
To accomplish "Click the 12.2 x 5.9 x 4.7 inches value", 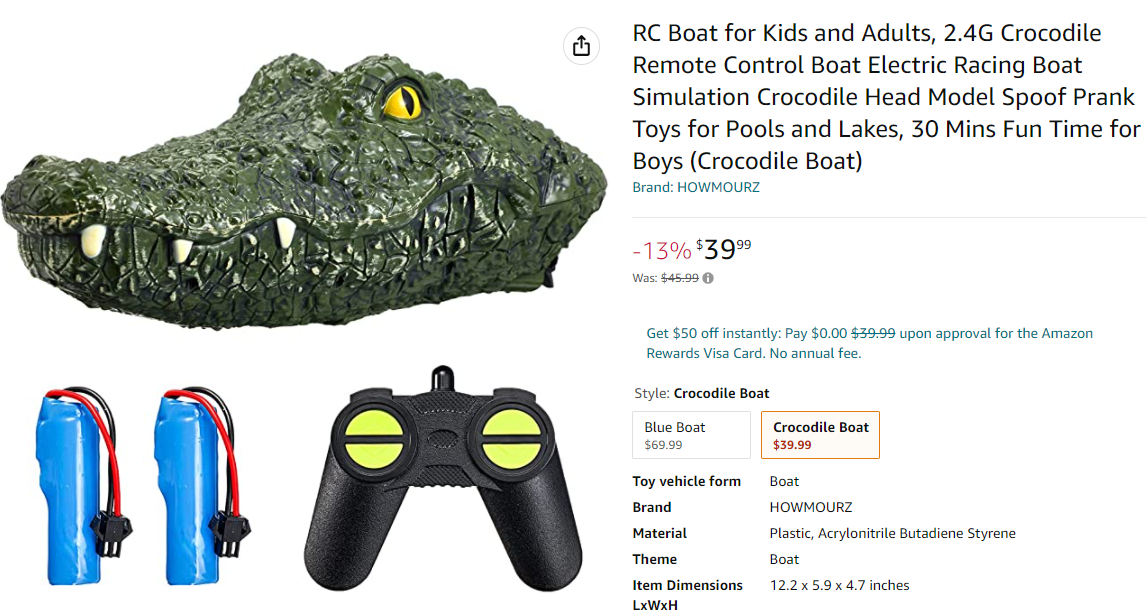I will coord(839,585).
